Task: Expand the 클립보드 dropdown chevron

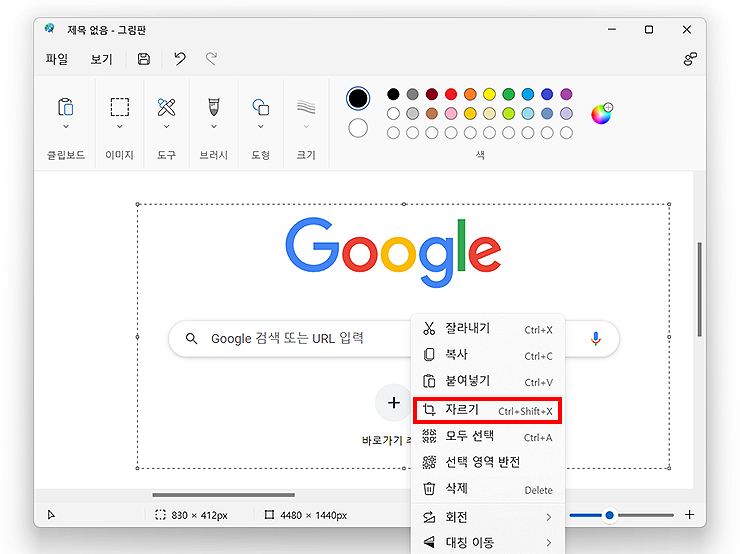Action: [x=66, y=126]
